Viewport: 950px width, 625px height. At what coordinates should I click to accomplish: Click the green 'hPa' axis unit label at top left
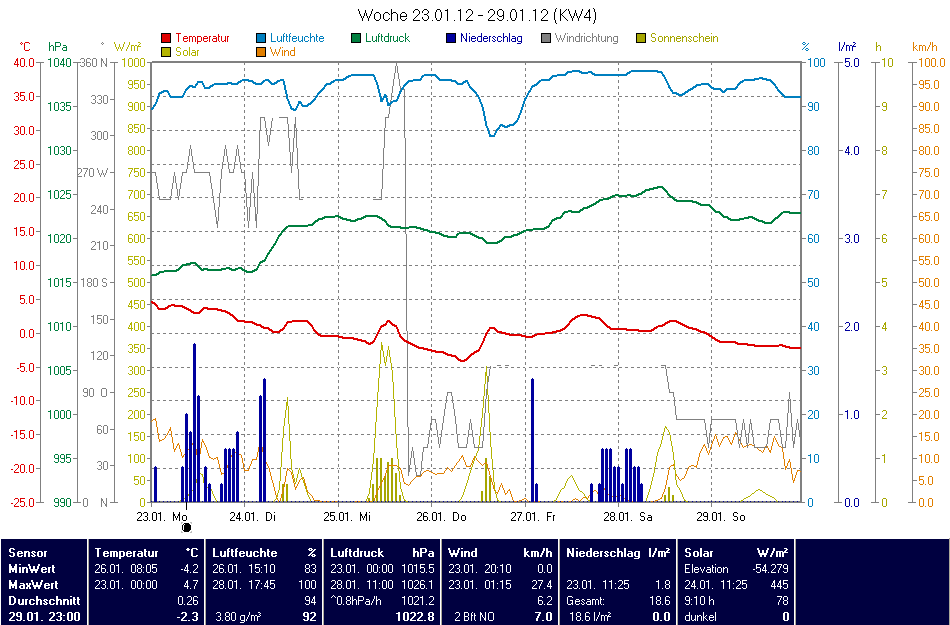(58, 47)
